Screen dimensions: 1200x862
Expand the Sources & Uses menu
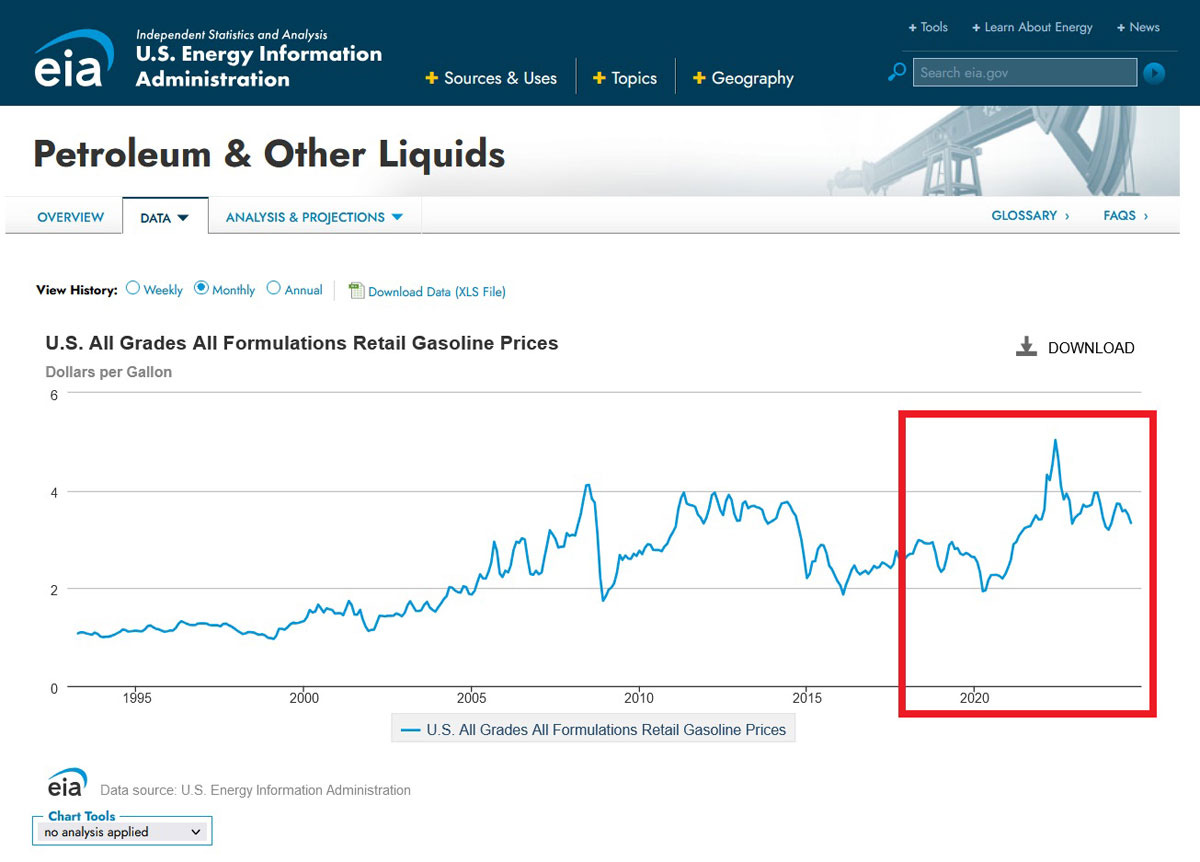[x=491, y=78]
